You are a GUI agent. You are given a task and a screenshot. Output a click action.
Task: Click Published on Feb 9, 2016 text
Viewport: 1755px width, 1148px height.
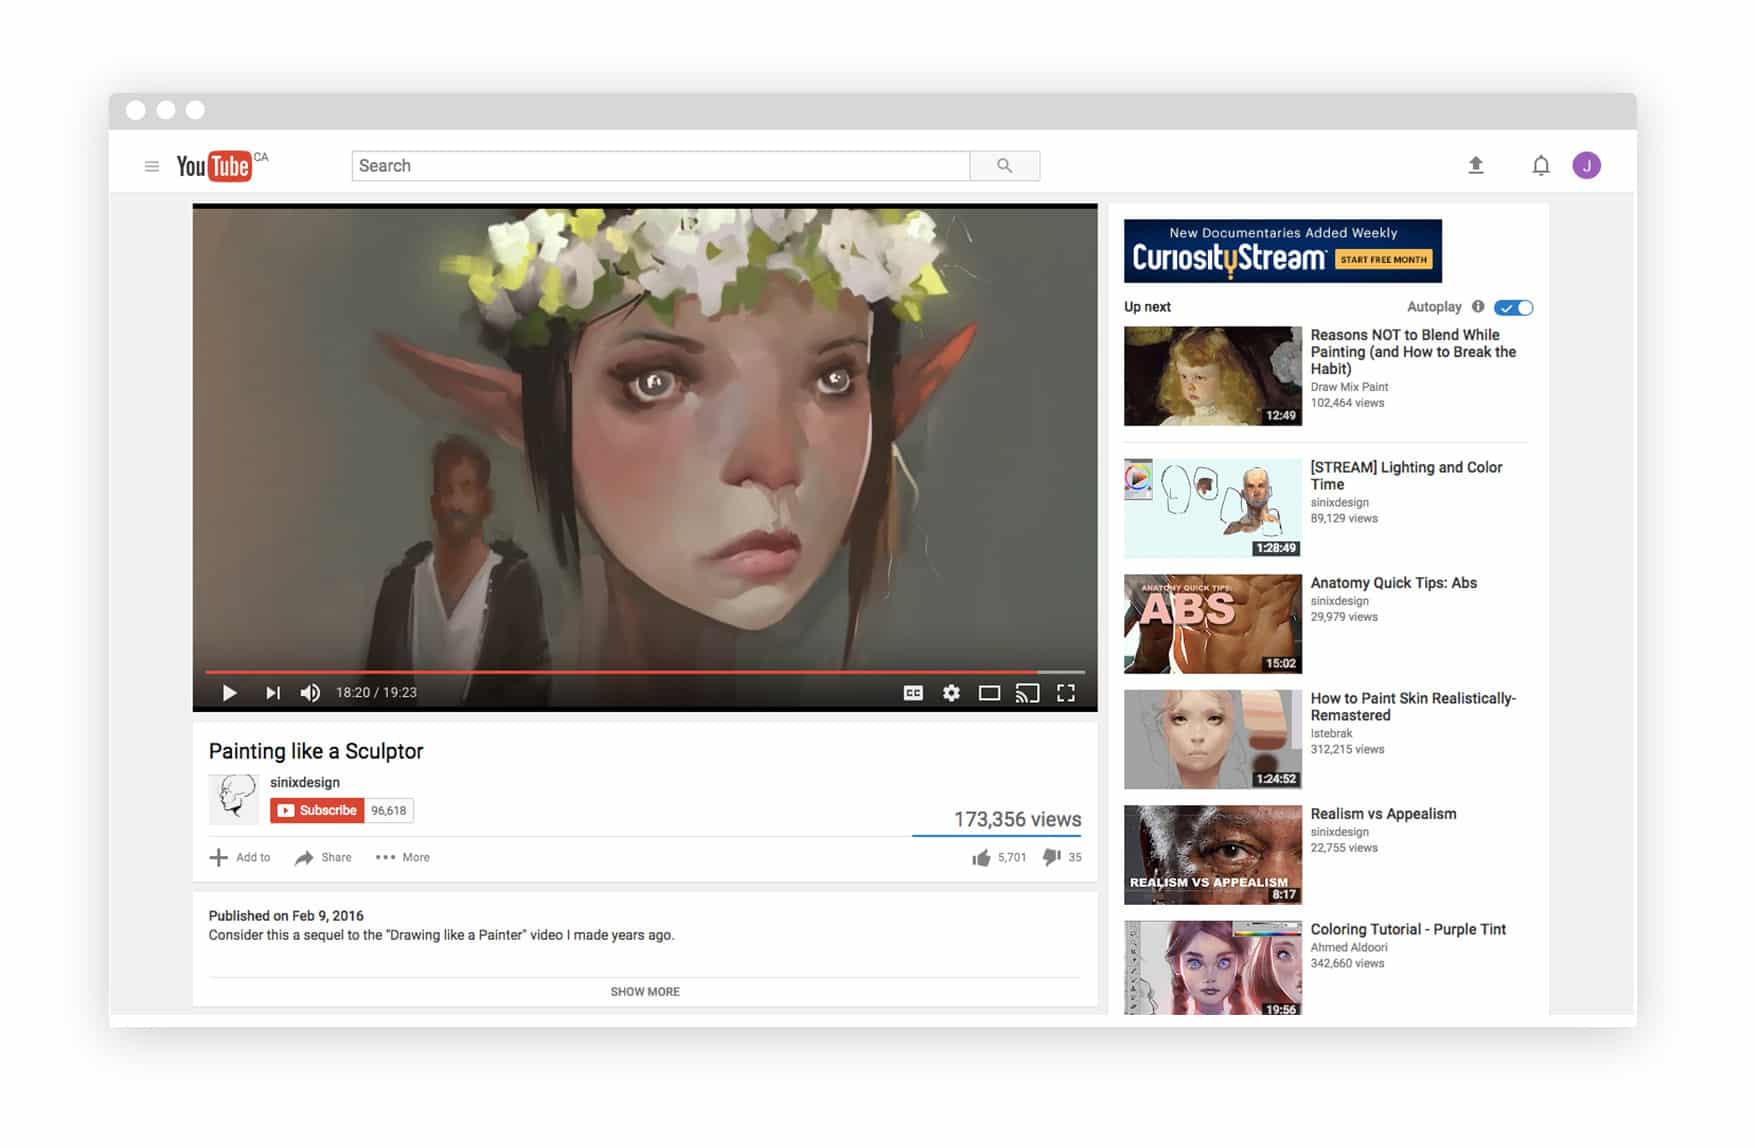(x=286, y=915)
